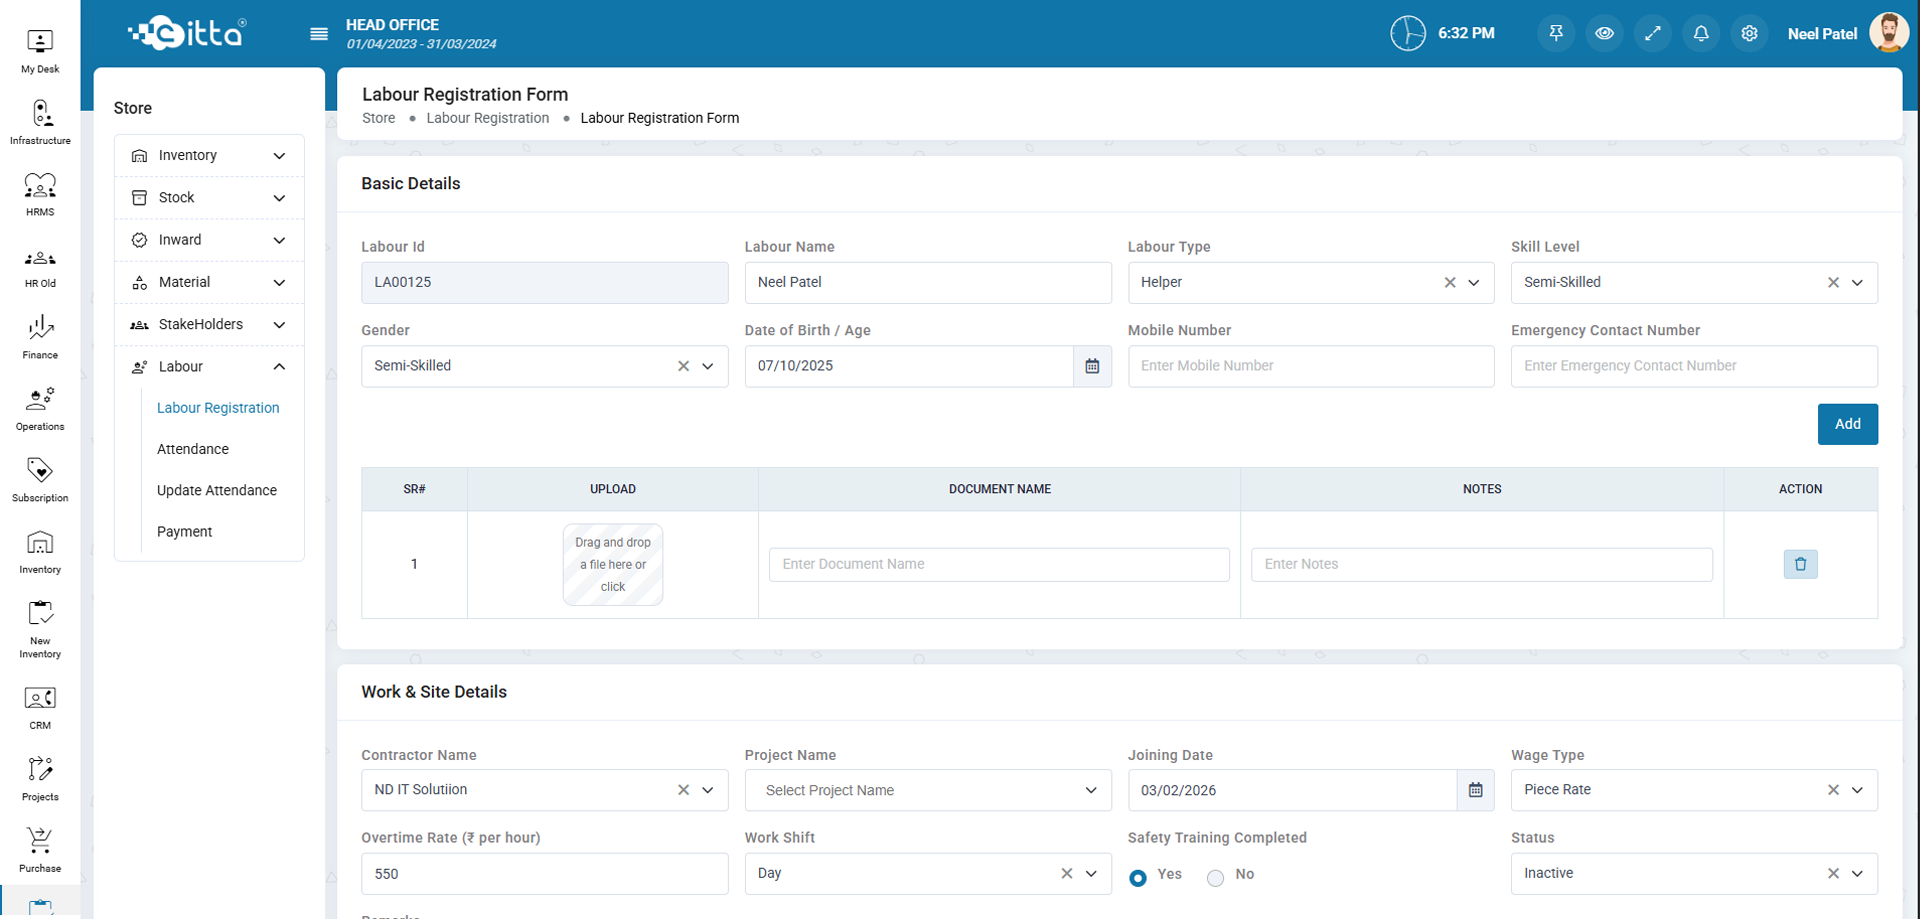
Task: Select No for Safety Training Completed
Action: click(1215, 878)
